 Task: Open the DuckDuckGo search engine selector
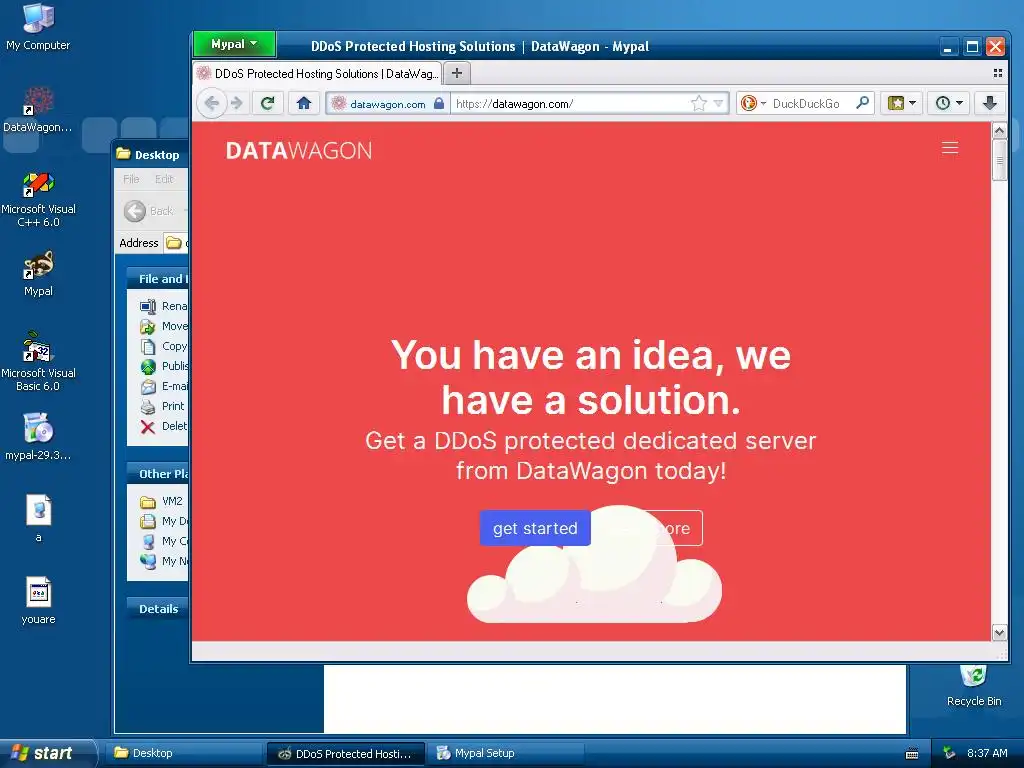pos(753,103)
